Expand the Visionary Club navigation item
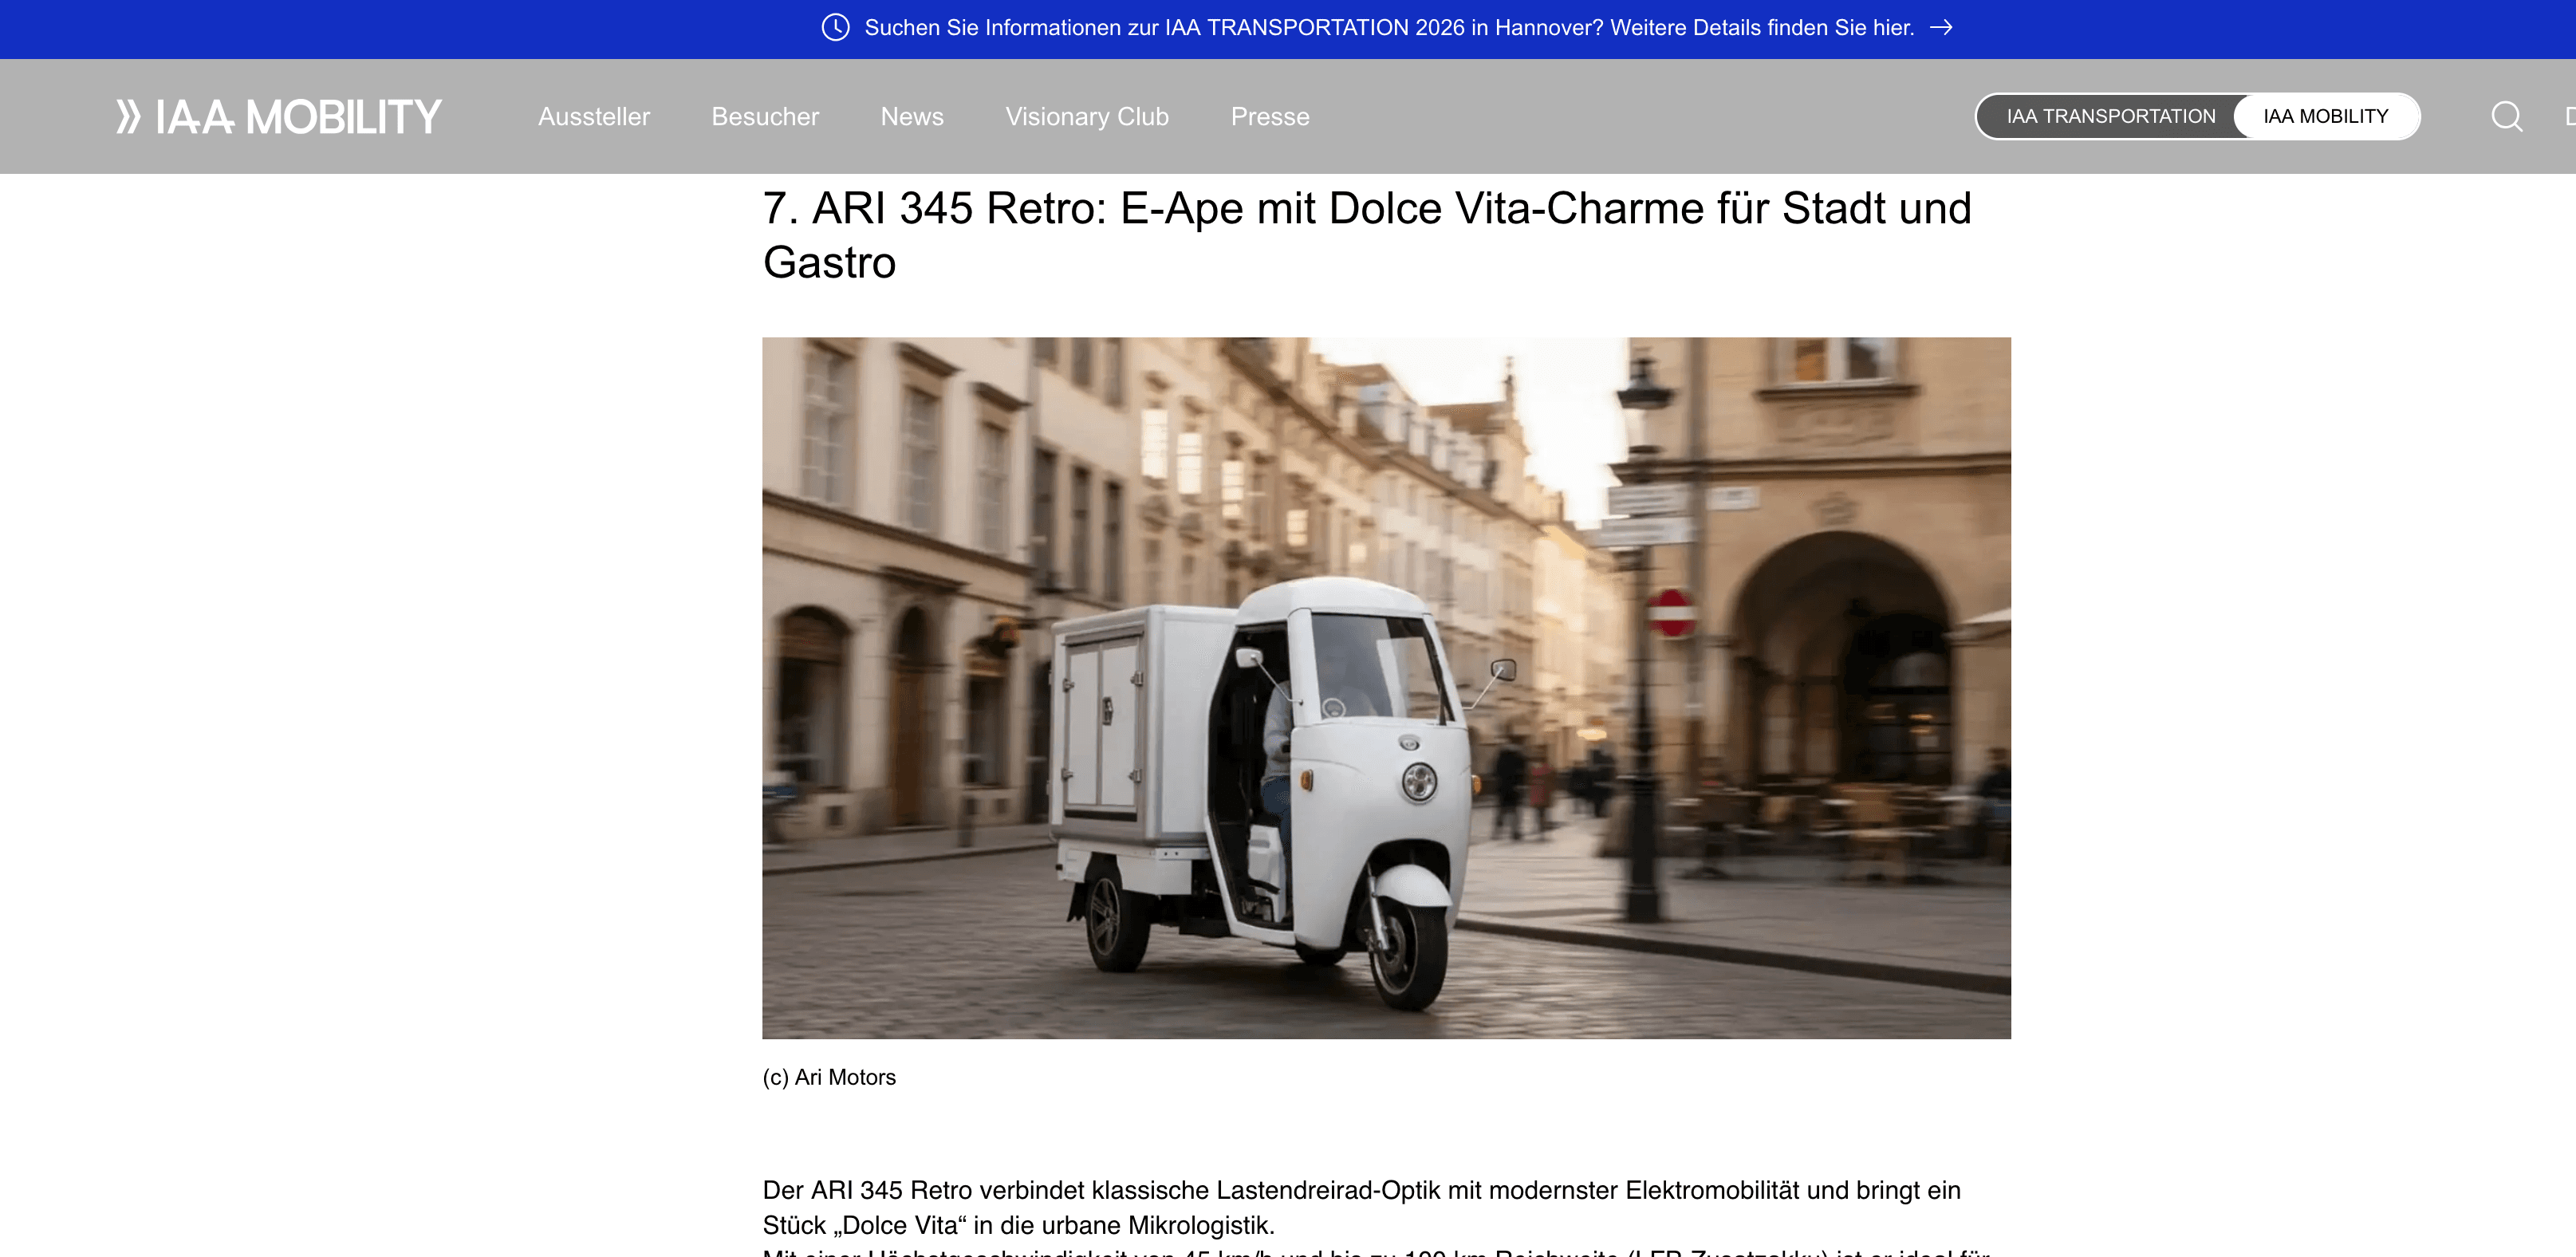This screenshot has height=1257, width=2576. [x=1087, y=116]
